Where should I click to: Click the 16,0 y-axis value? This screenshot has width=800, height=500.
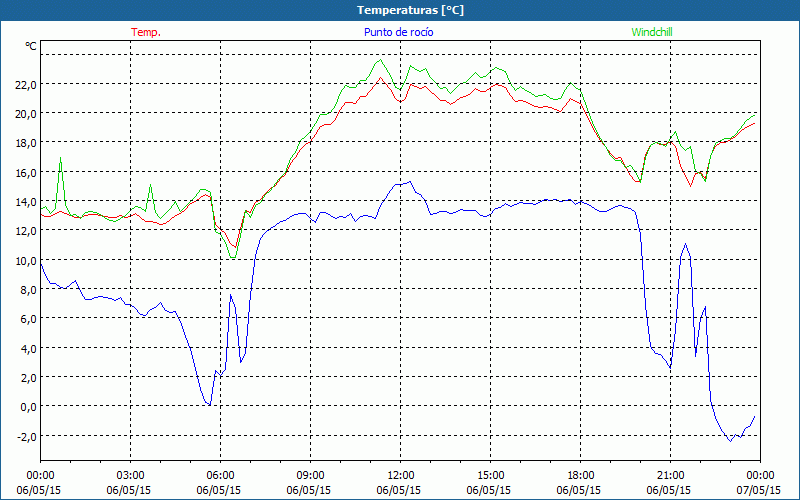point(26,172)
